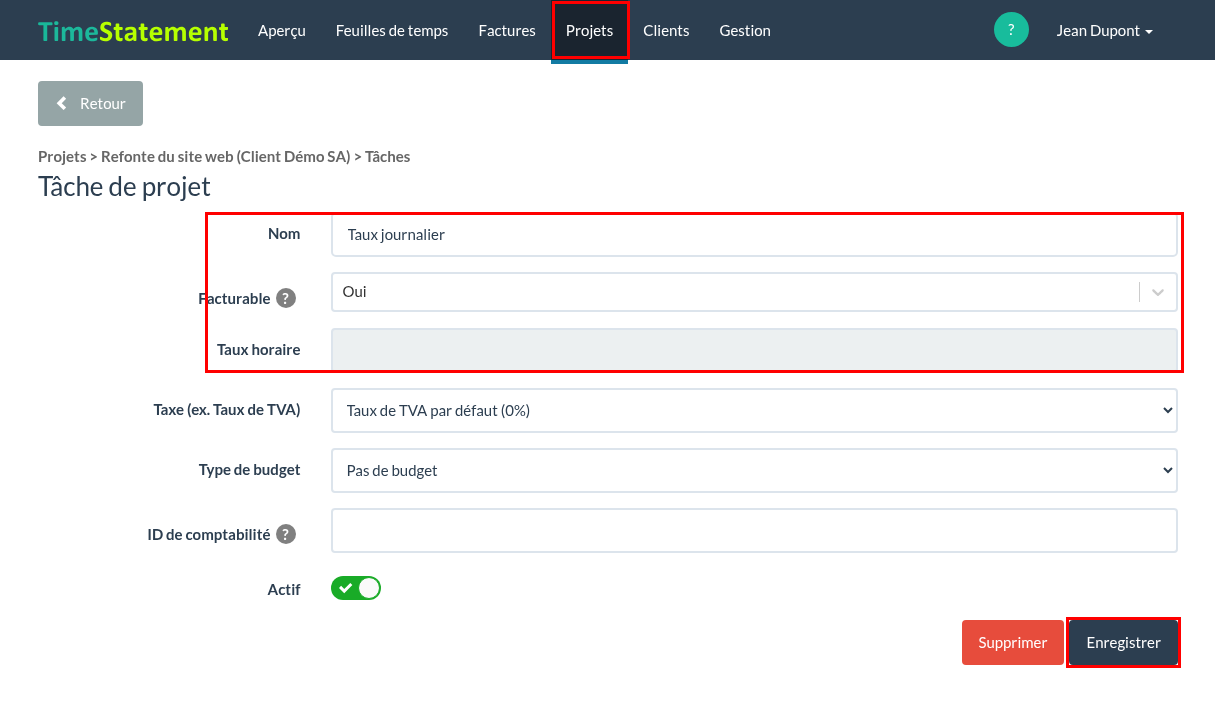1215x713 pixels.
Task: Focus the ID de comptabilité input
Action: [x=754, y=531]
